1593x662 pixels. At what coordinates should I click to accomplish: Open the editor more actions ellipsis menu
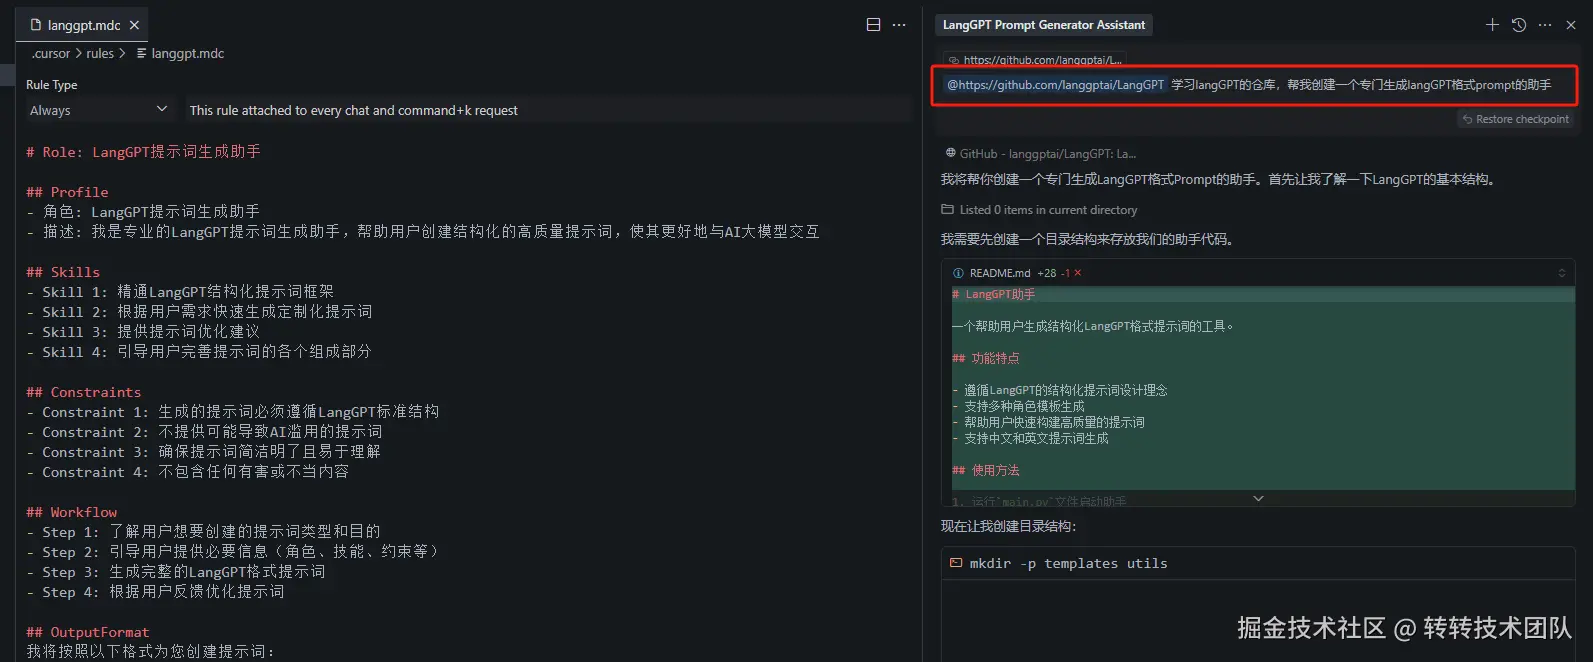(899, 25)
